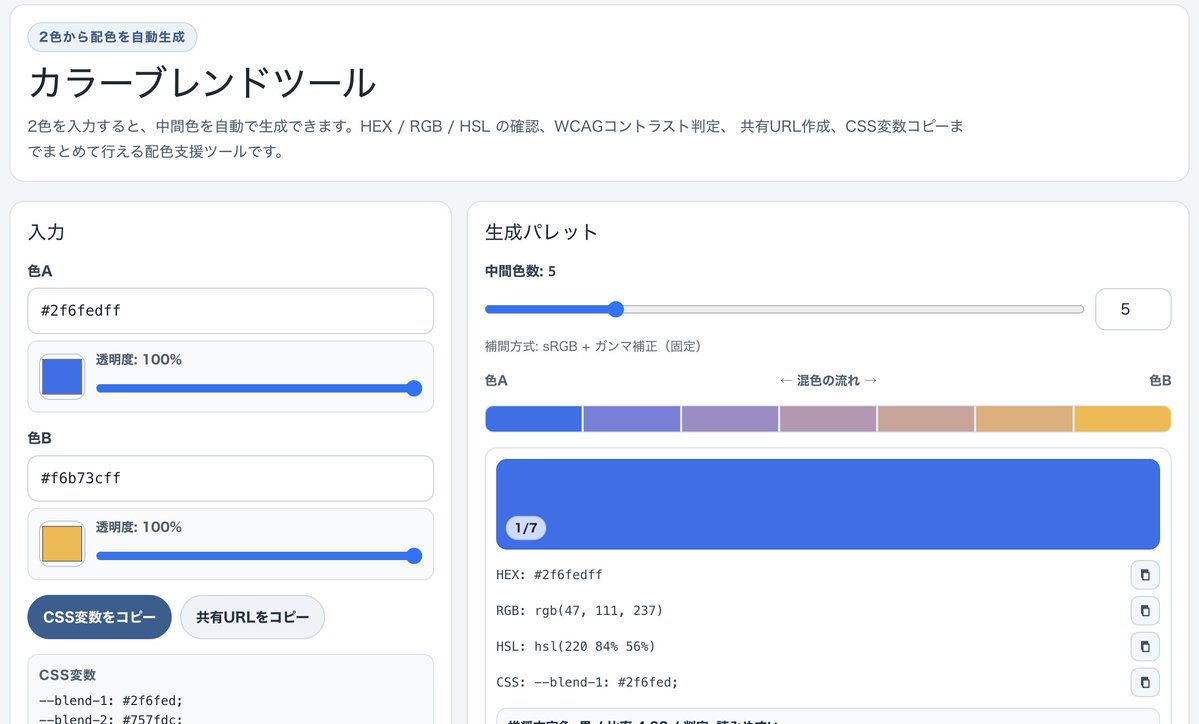Click the text --blend-1: #2f6fed; in CSS変数
1199x724 pixels.
[111, 700]
